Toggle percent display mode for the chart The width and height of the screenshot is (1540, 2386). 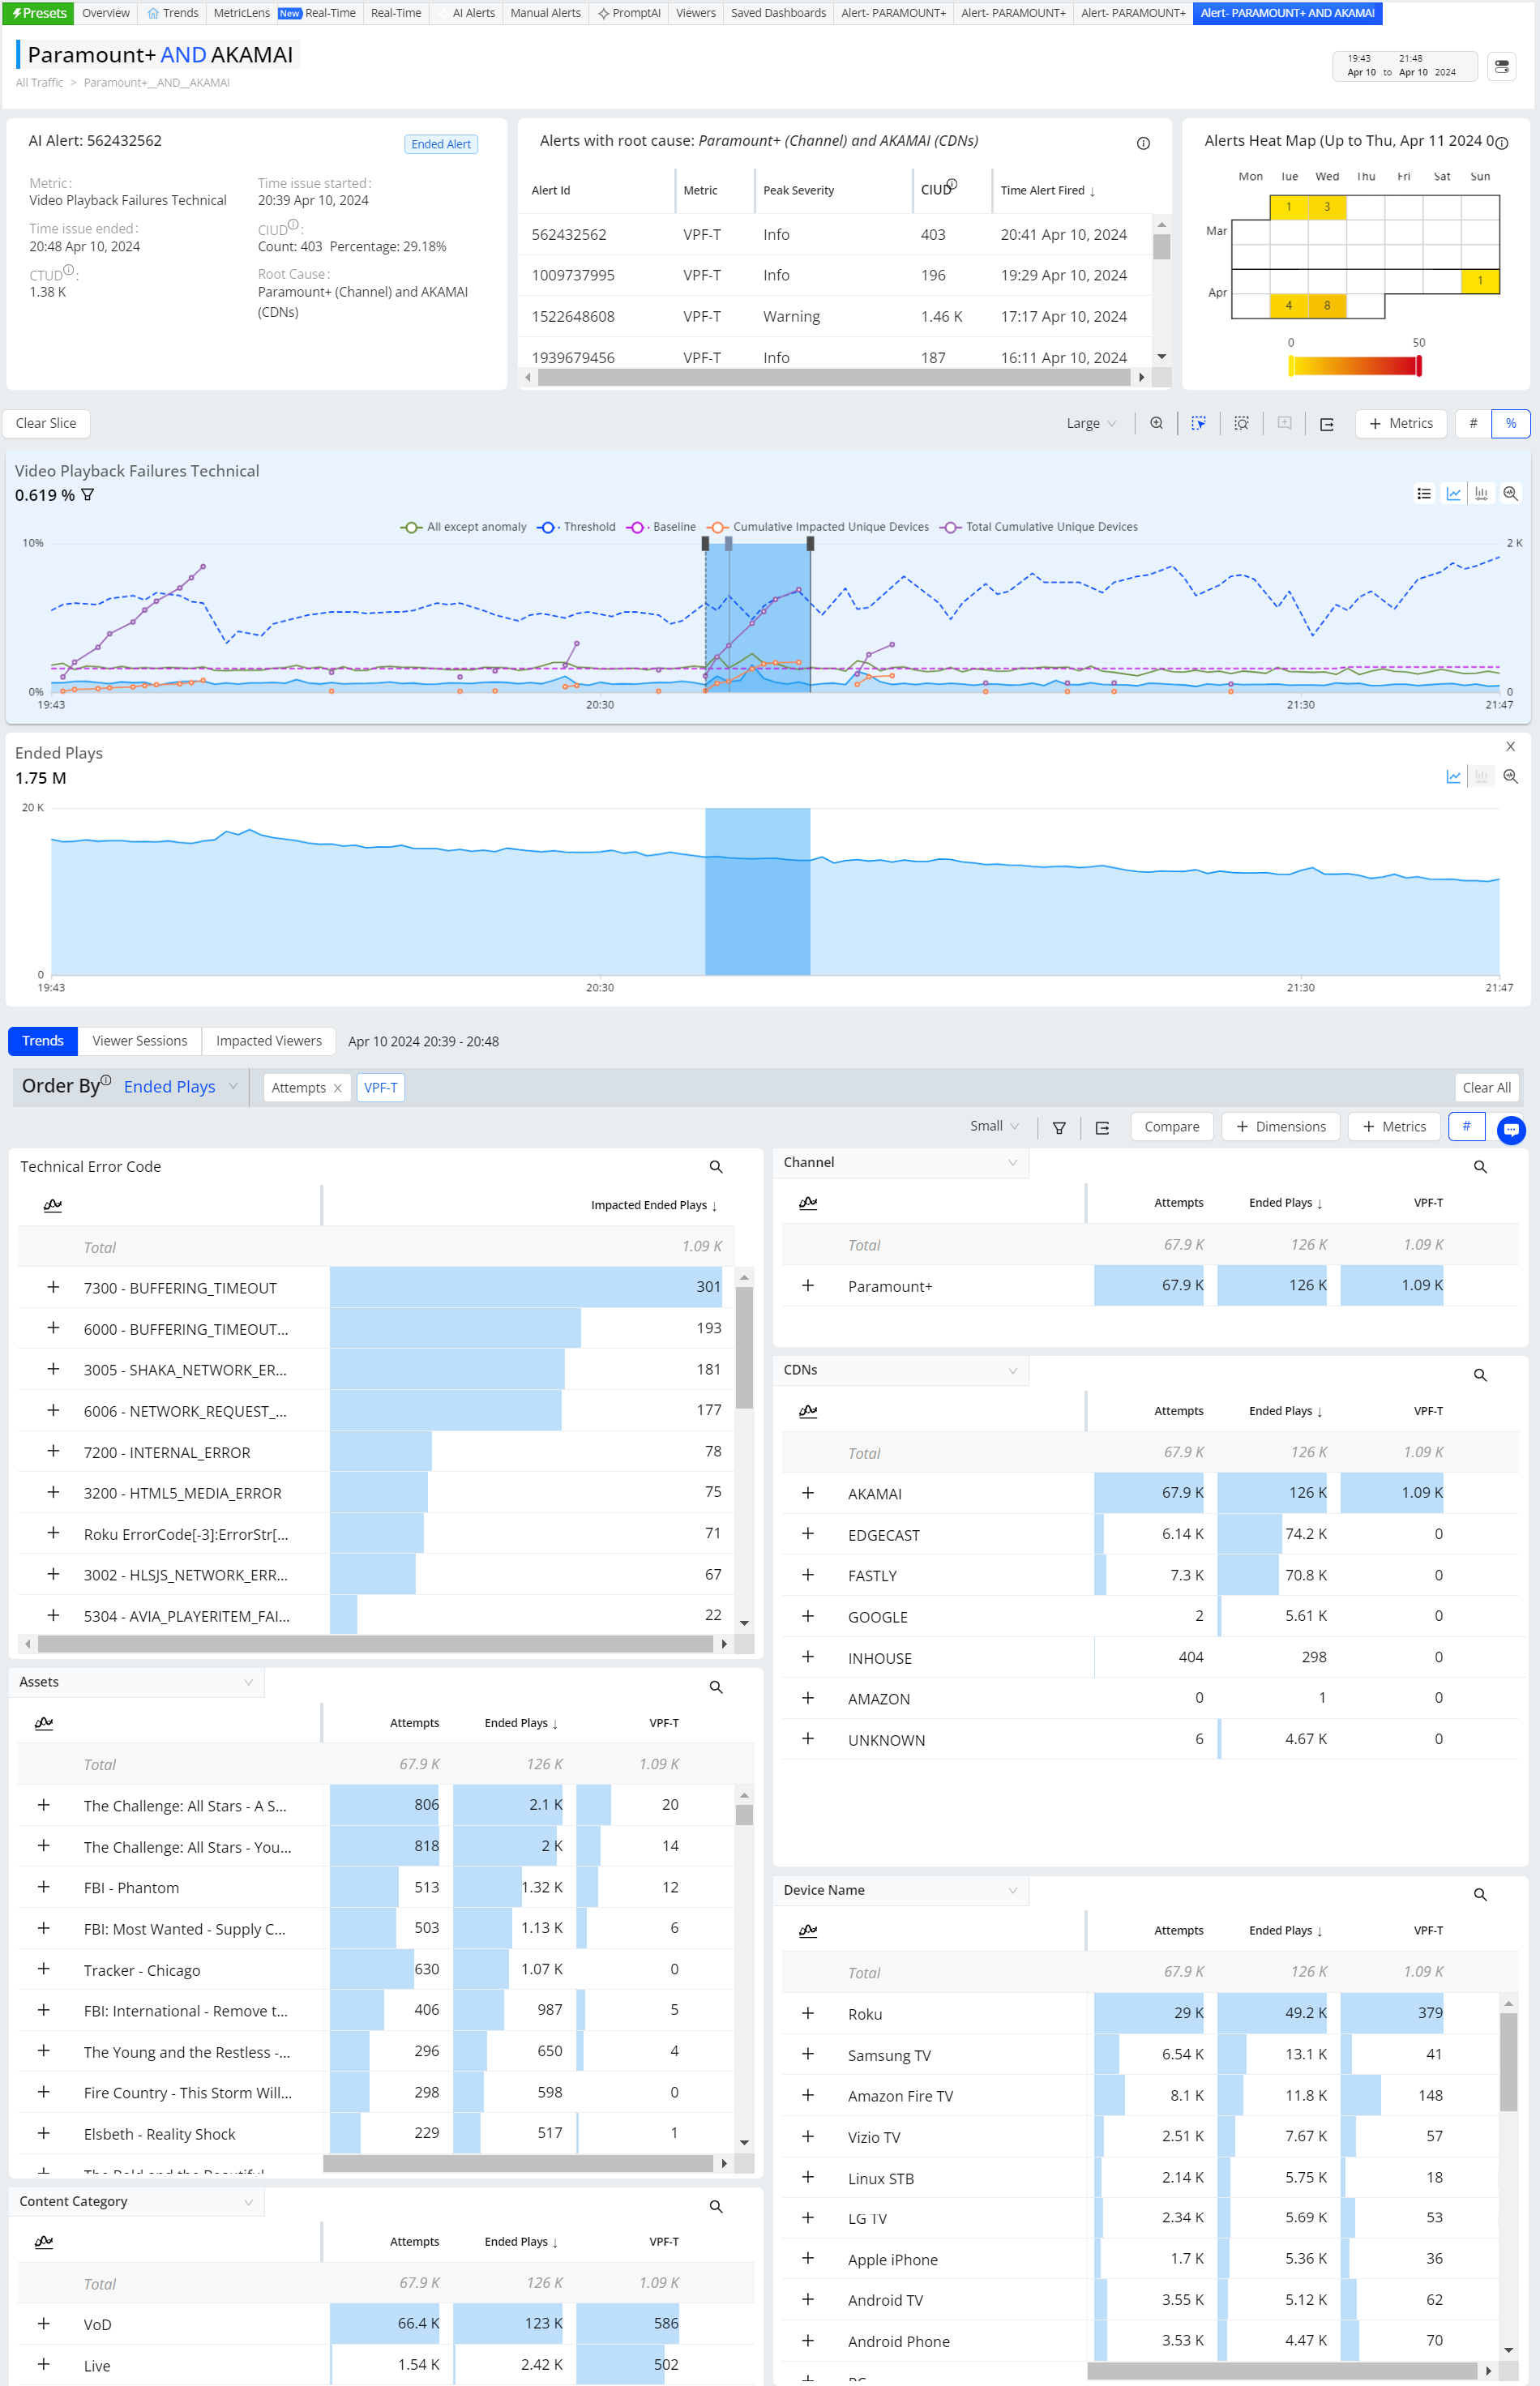(x=1510, y=423)
